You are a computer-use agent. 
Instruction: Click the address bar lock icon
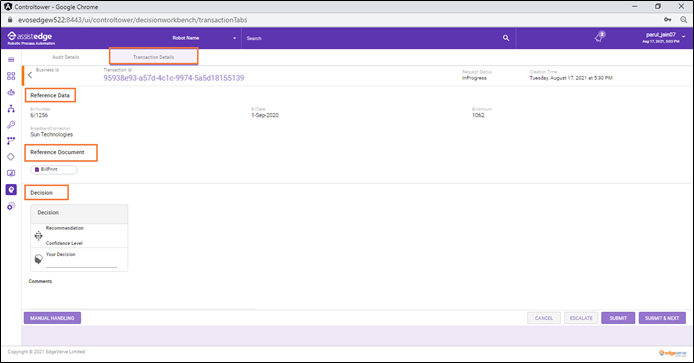click(10, 19)
